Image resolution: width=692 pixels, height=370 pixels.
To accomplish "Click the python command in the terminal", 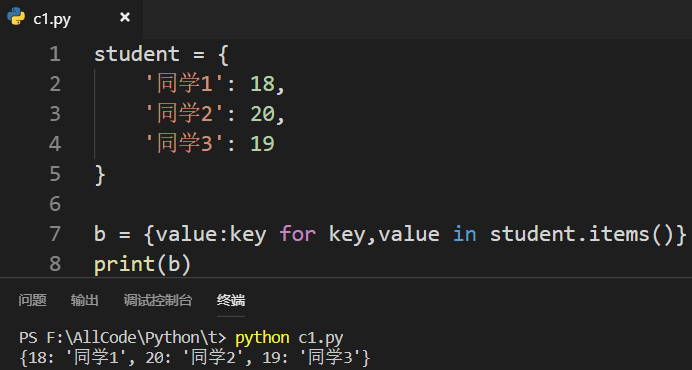I will coord(262,338).
